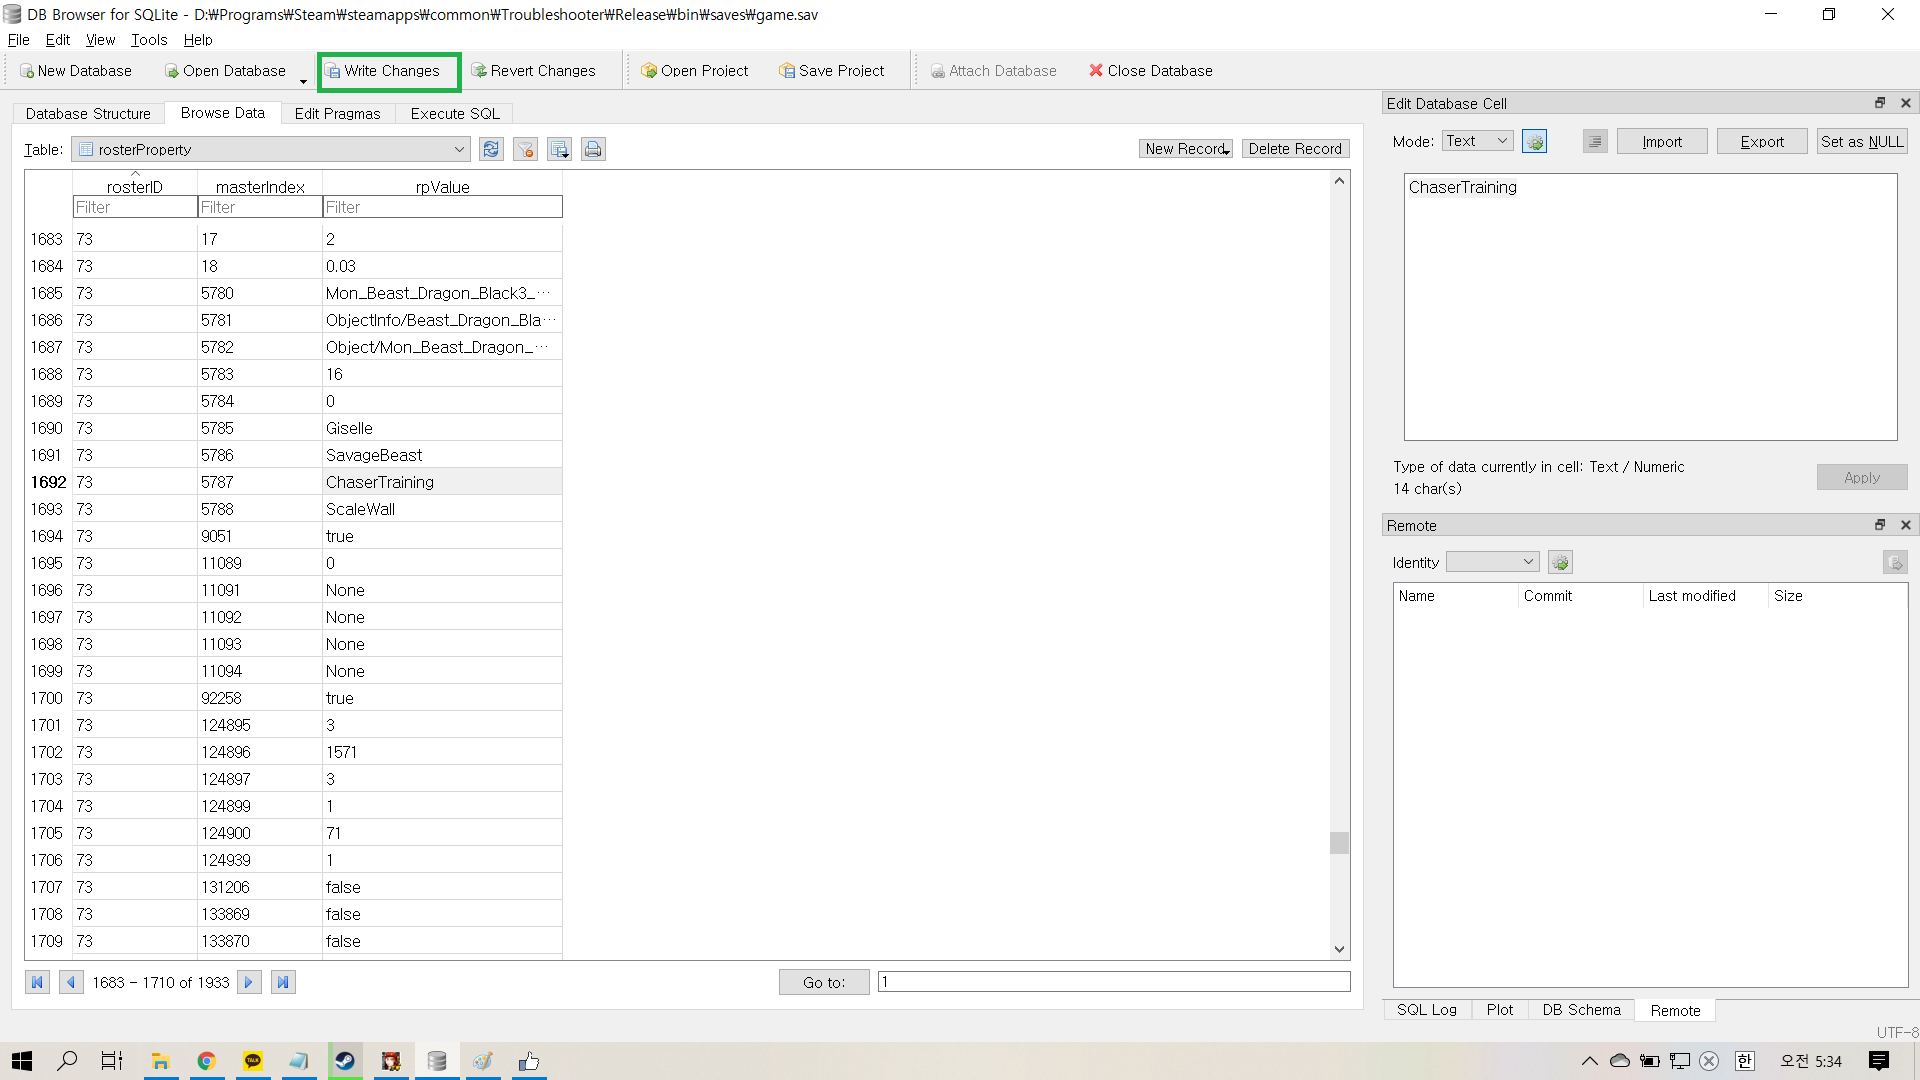Click the save table as icon
This screenshot has height=1080, width=1920.
coord(559,149)
